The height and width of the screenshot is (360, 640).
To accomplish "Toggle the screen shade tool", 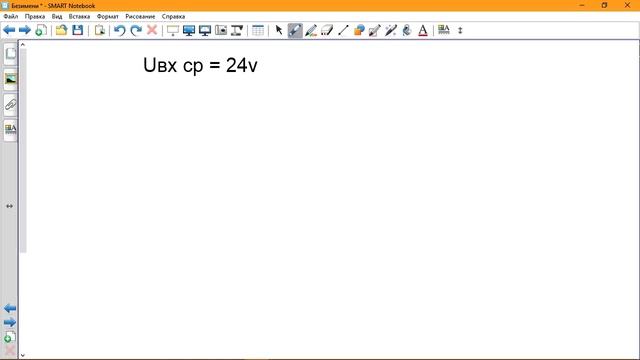I will click(173, 30).
